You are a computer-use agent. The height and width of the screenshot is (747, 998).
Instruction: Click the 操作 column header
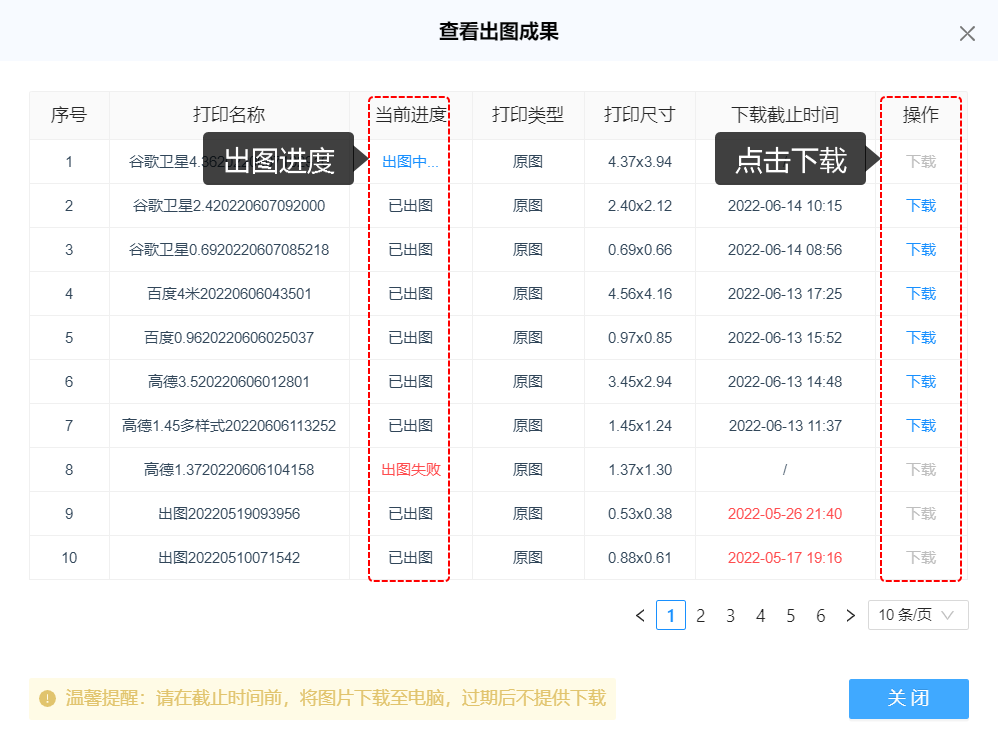point(920,115)
